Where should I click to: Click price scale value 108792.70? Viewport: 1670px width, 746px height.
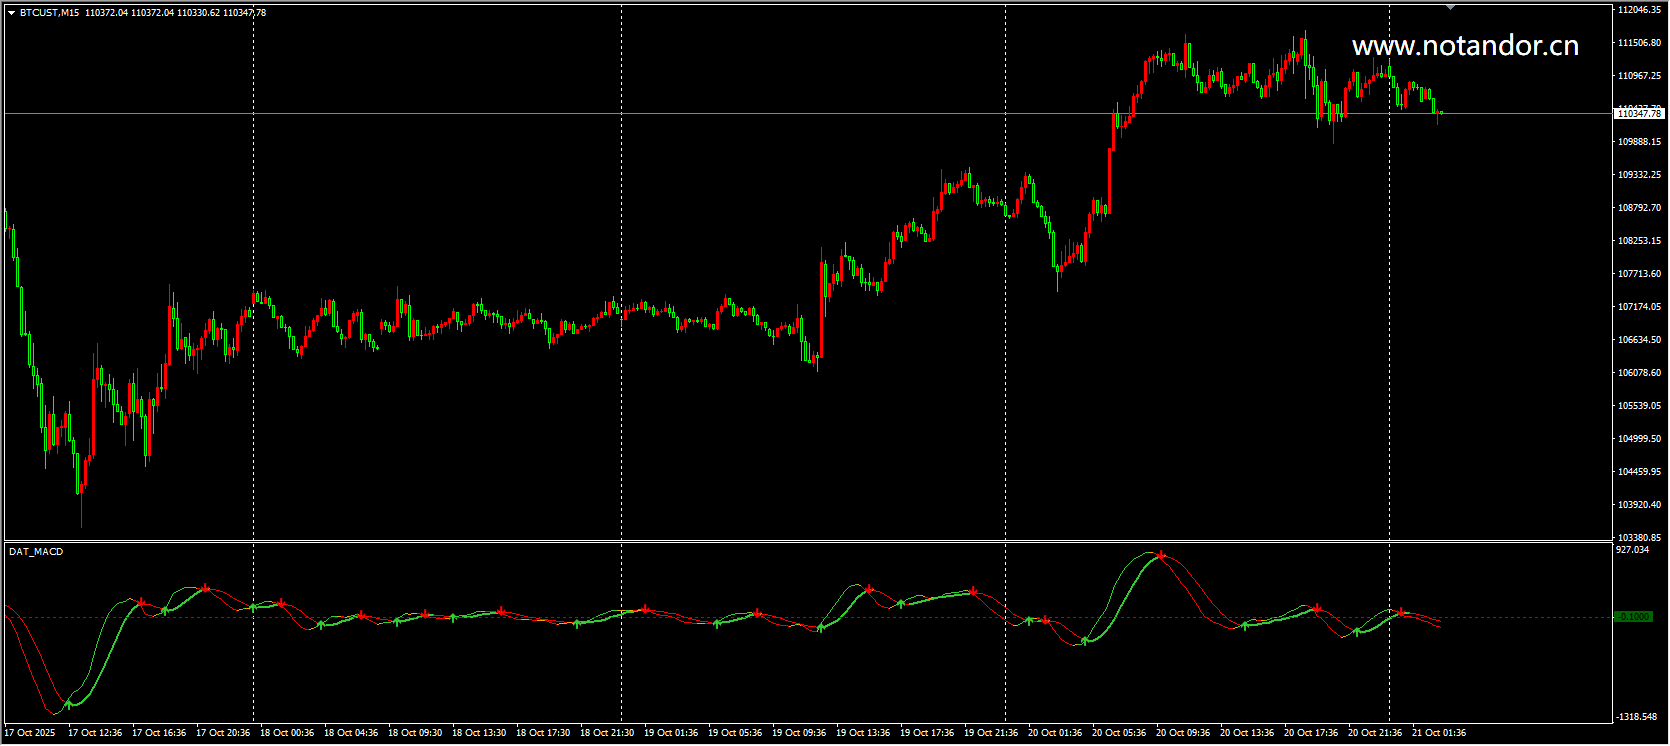coord(1640,208)
